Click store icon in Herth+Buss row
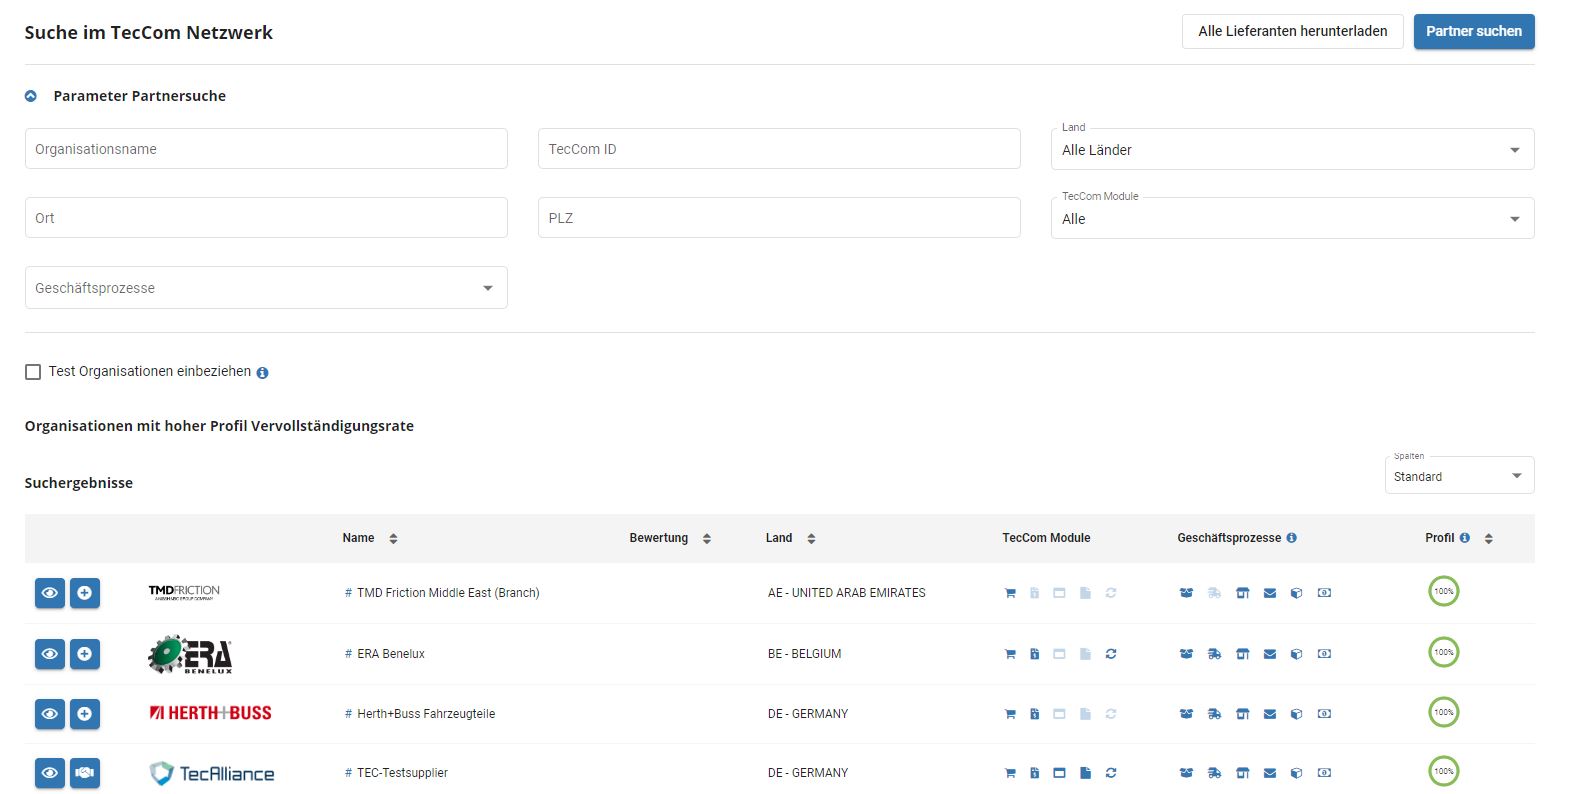This screenshot has width=1569, height=794. click(1242, 714)
